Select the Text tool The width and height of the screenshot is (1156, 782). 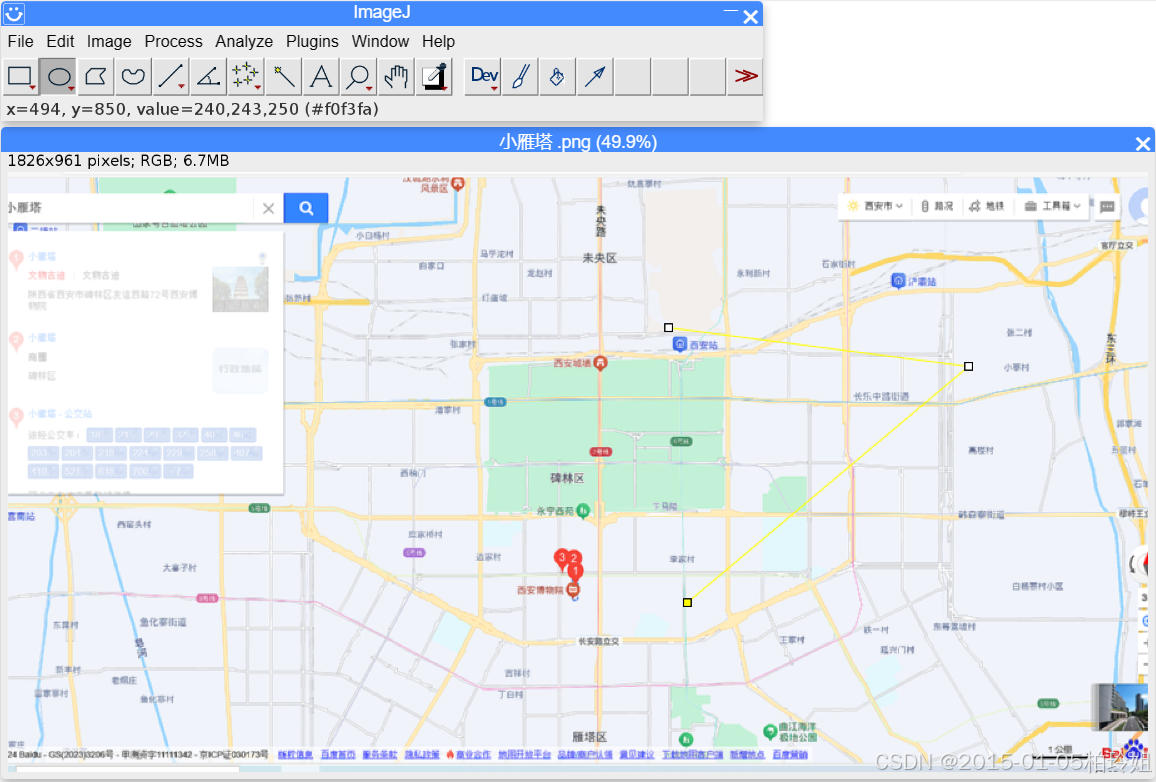[x=321, y=76]
